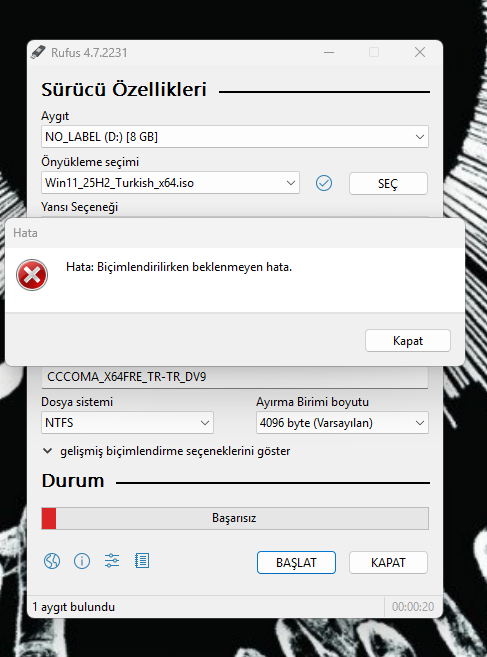487x657 pixels.
Task: Click the 'Yansı Seçeneği' label
Action: point(80,207)
